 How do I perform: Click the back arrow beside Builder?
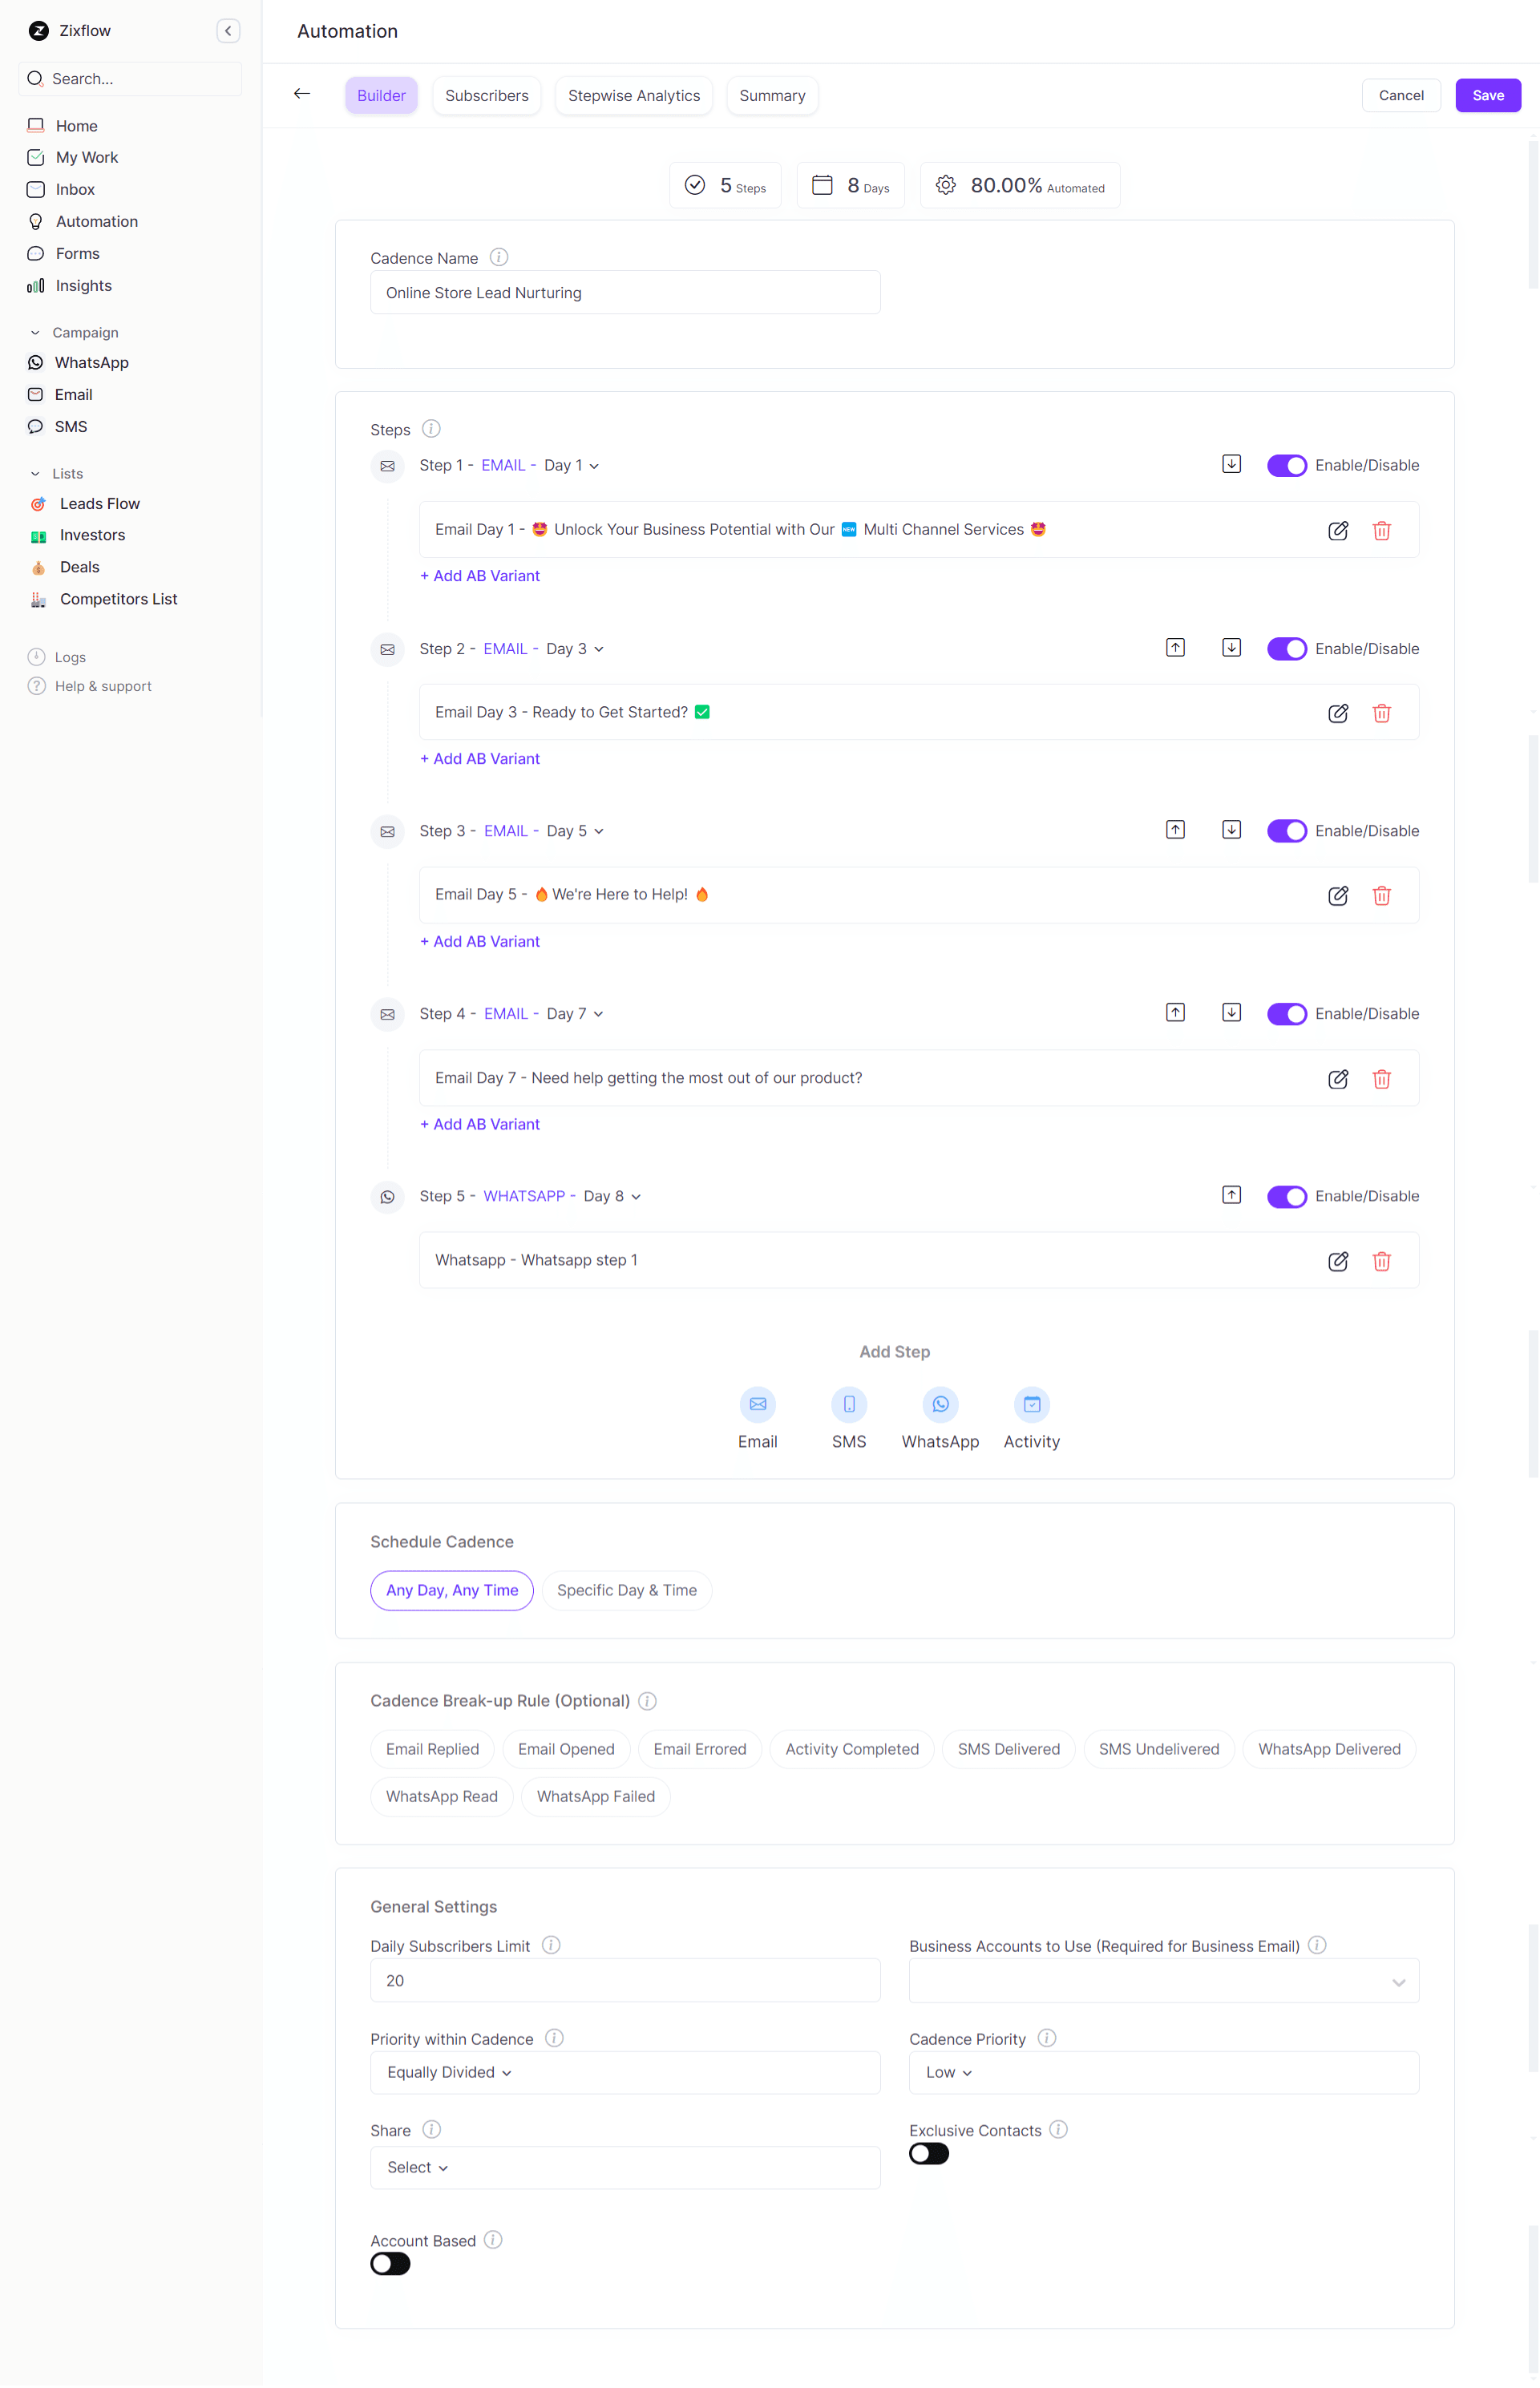point(302,94)
